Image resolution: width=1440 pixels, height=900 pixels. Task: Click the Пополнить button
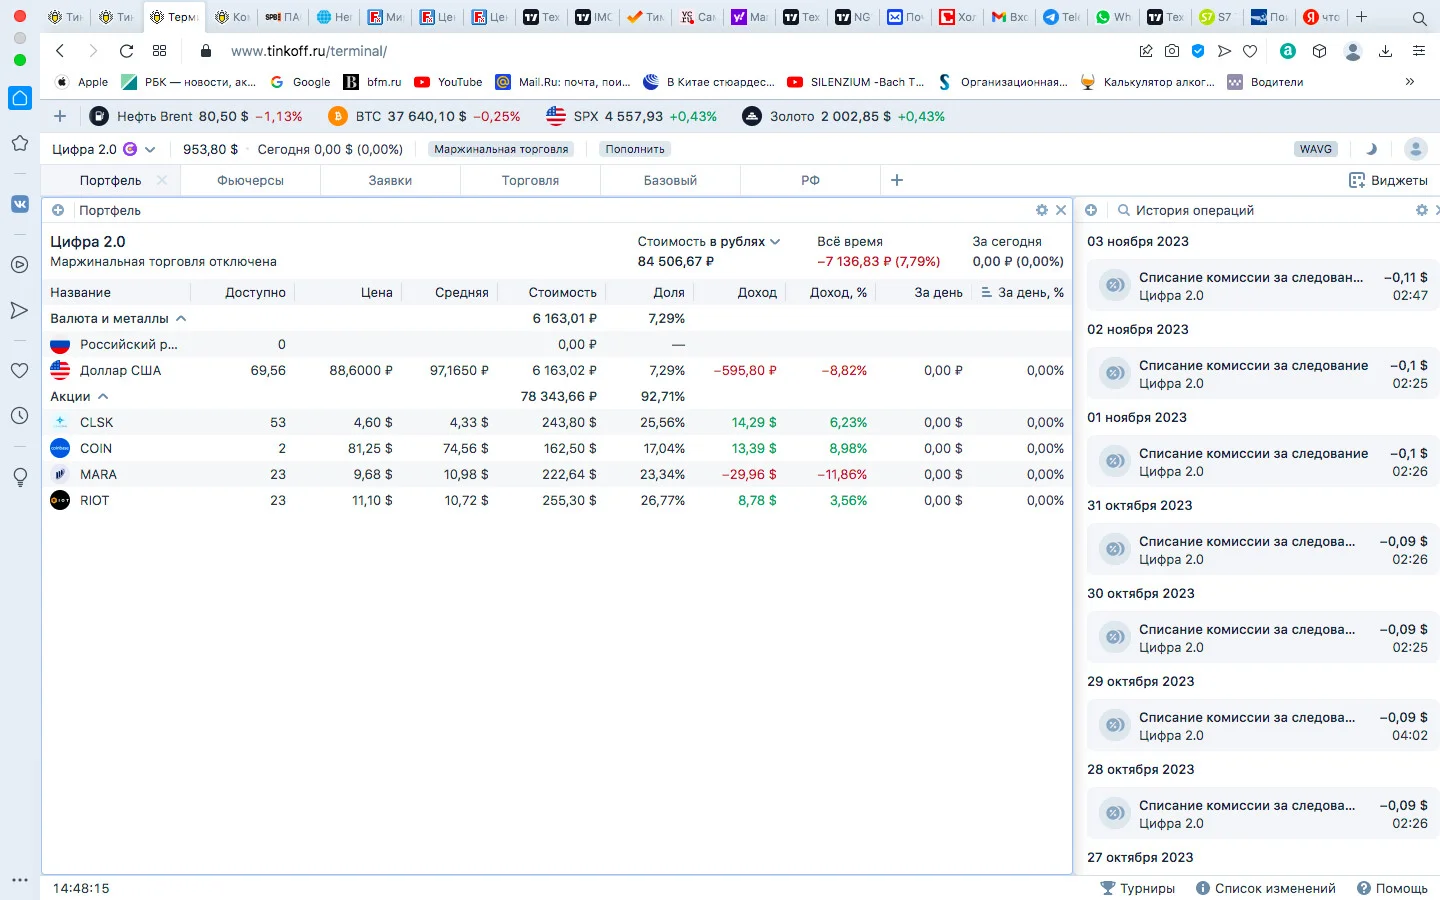coord(635,149)
